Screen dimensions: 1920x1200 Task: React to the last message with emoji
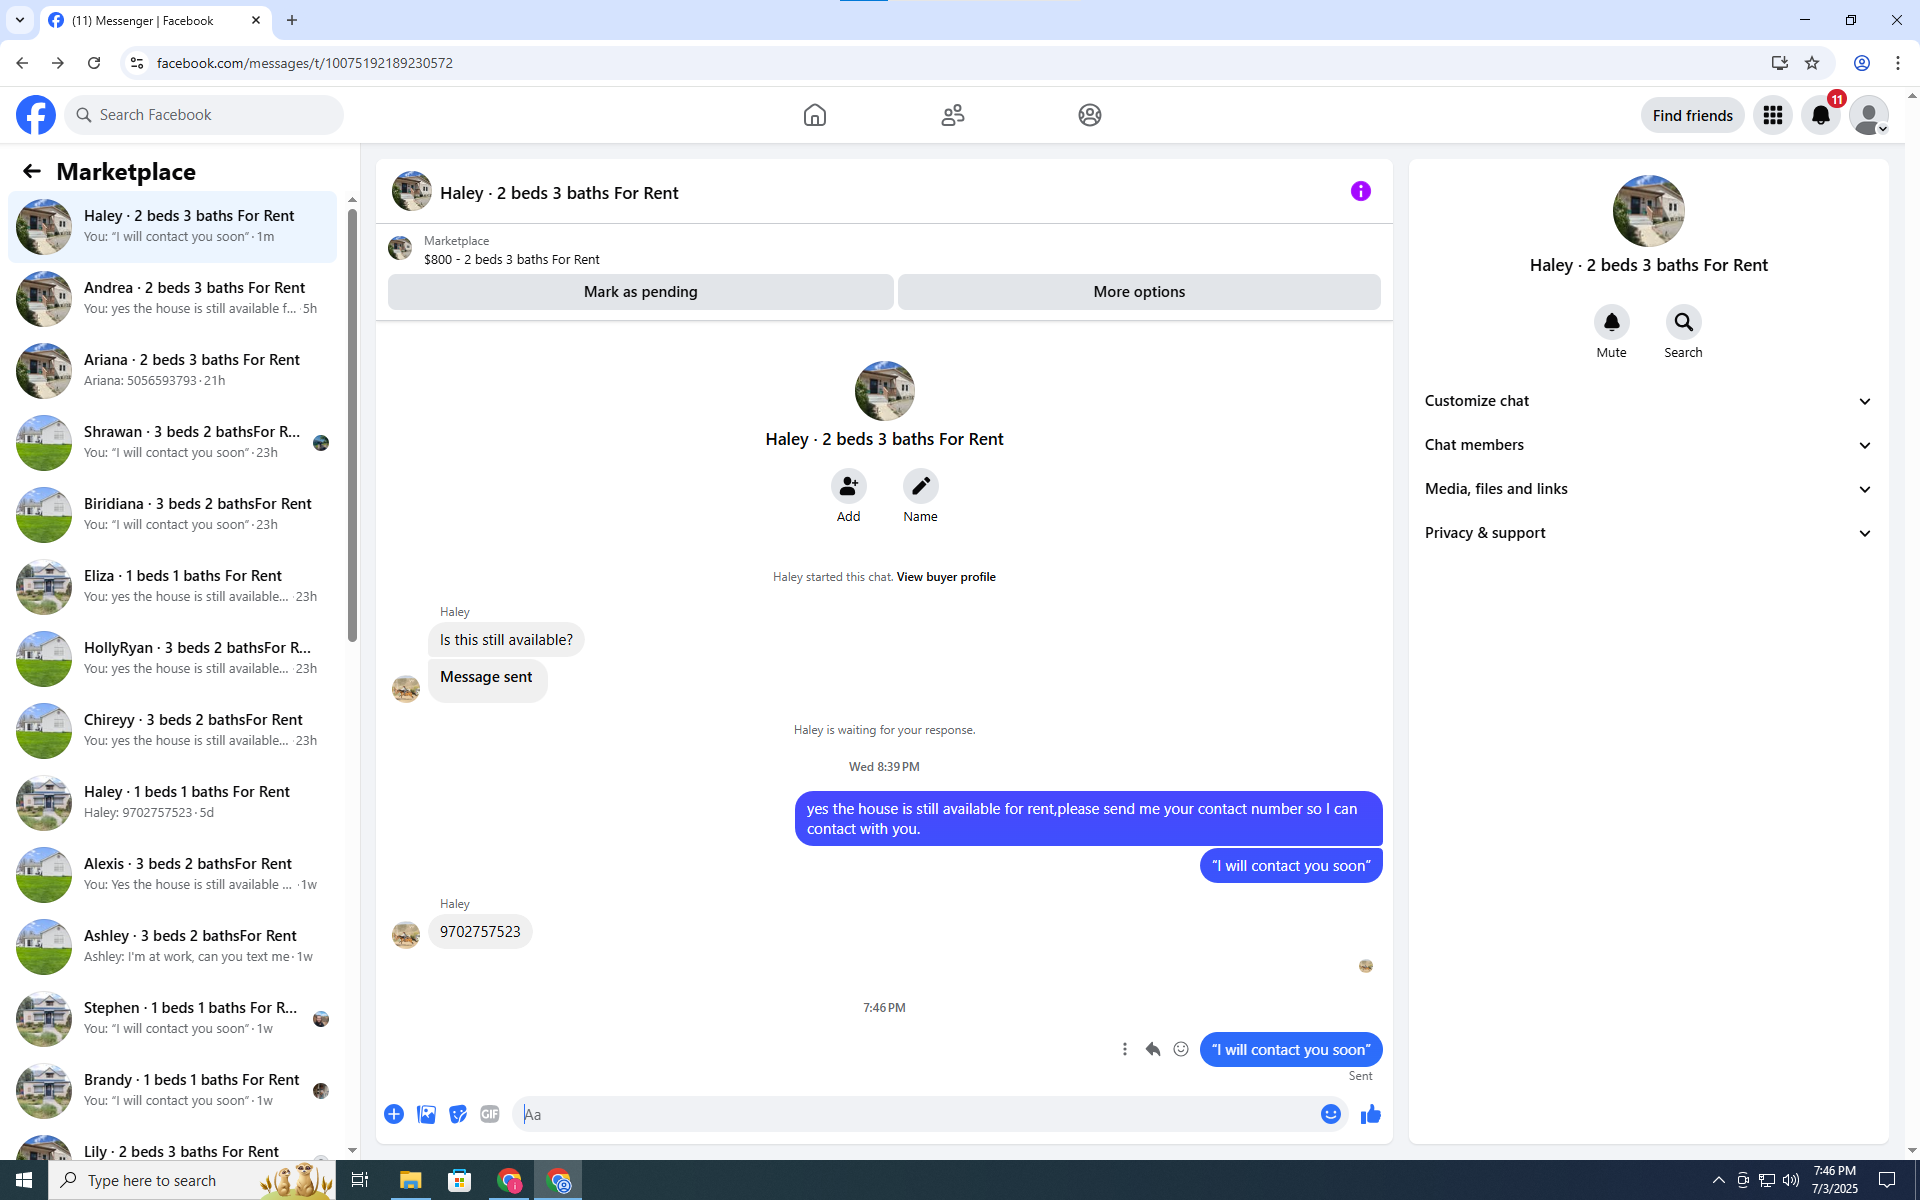1181,1049
